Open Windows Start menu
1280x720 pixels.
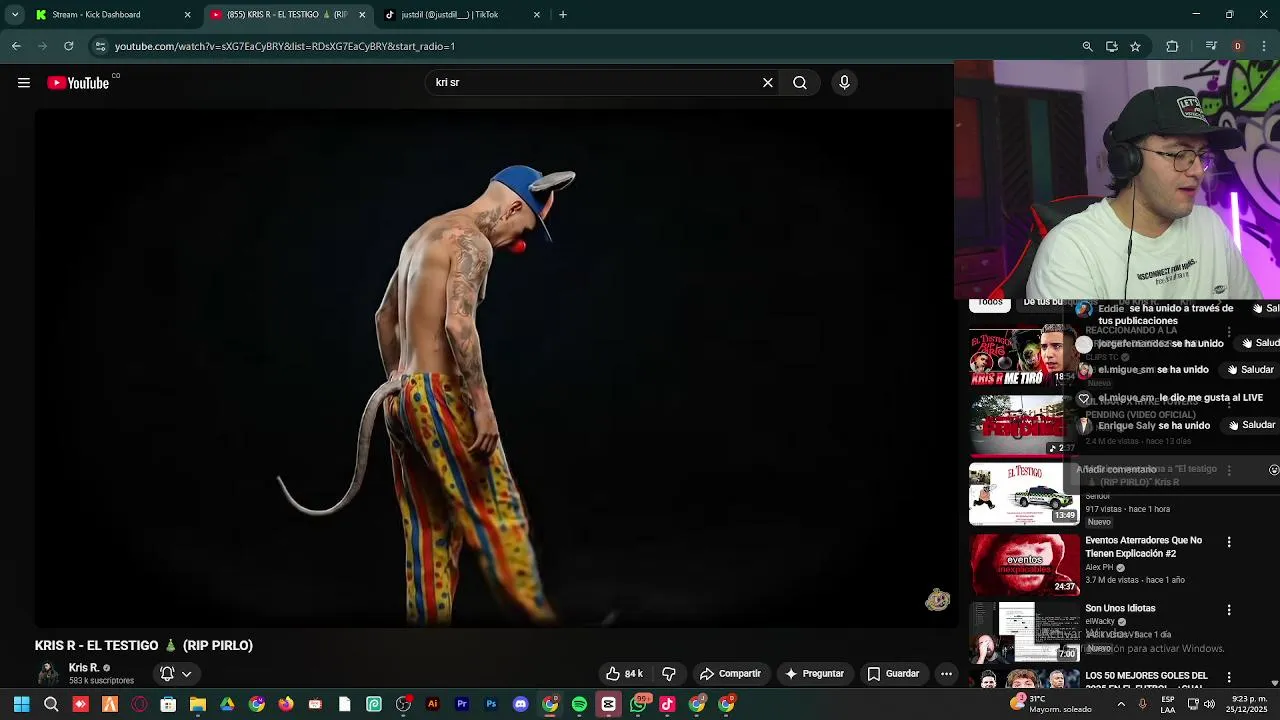[x=21, y=705]
